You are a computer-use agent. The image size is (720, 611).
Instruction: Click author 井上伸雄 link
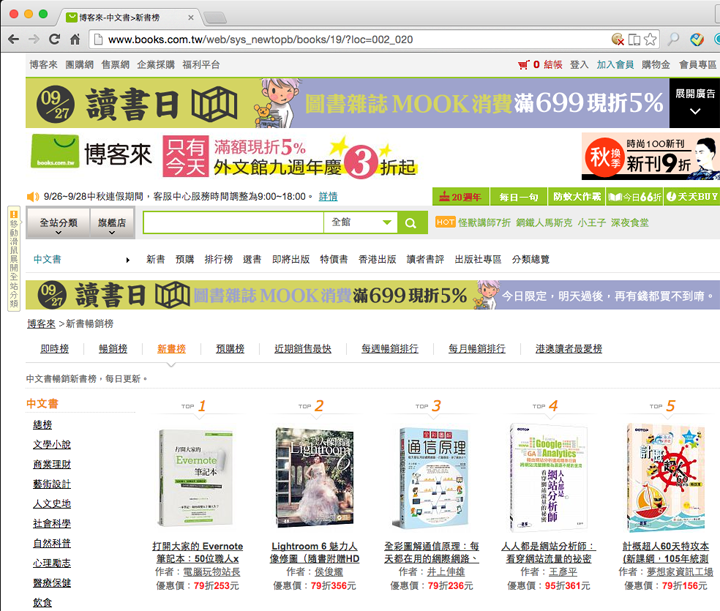(446, 572)
